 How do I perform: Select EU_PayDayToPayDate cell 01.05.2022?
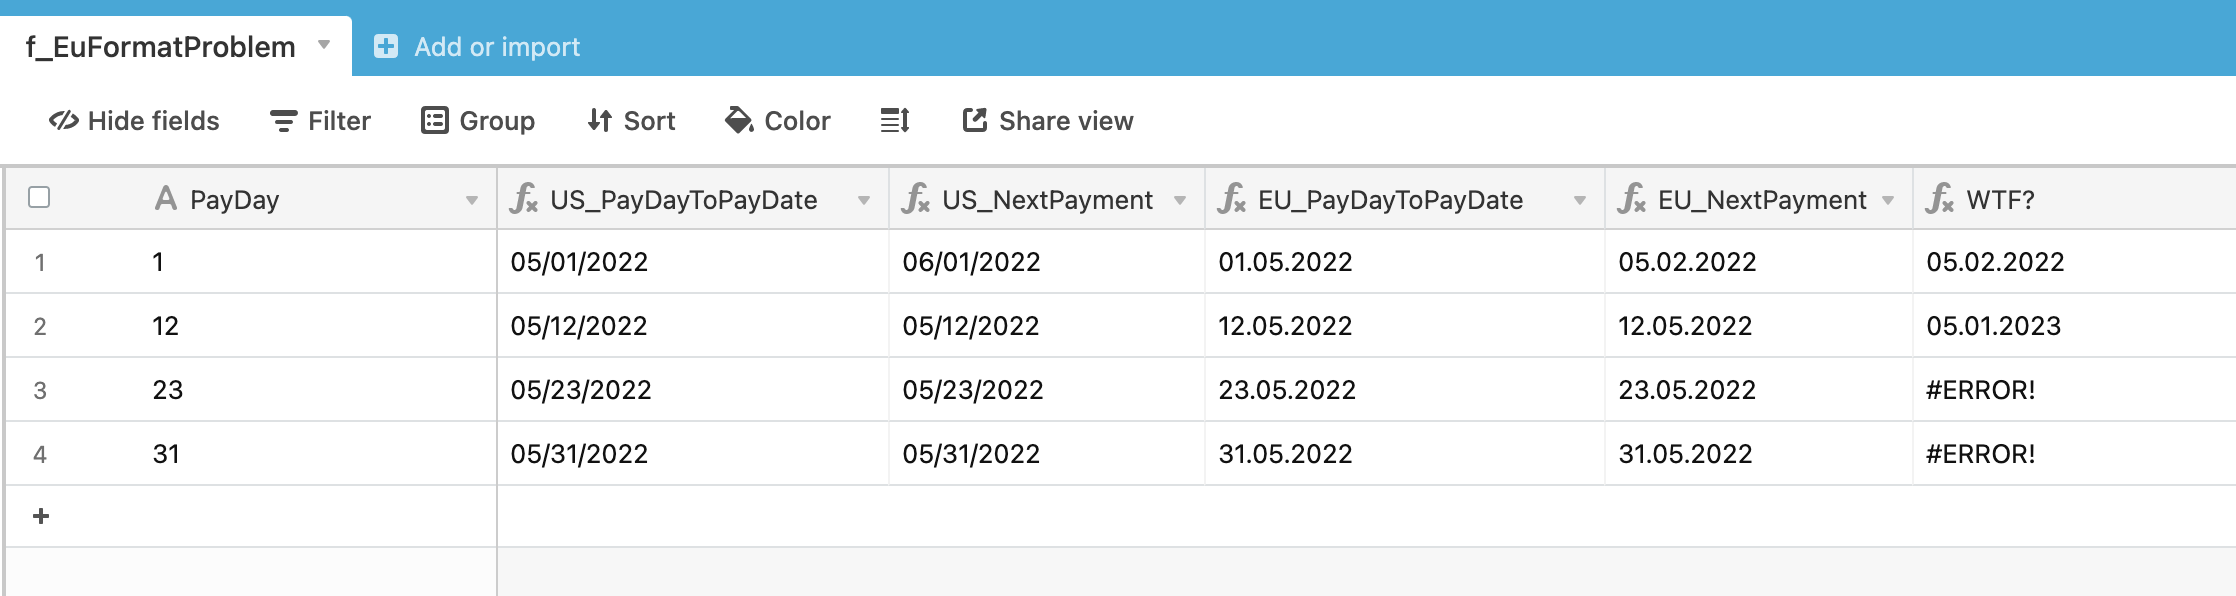point(1405,261)
